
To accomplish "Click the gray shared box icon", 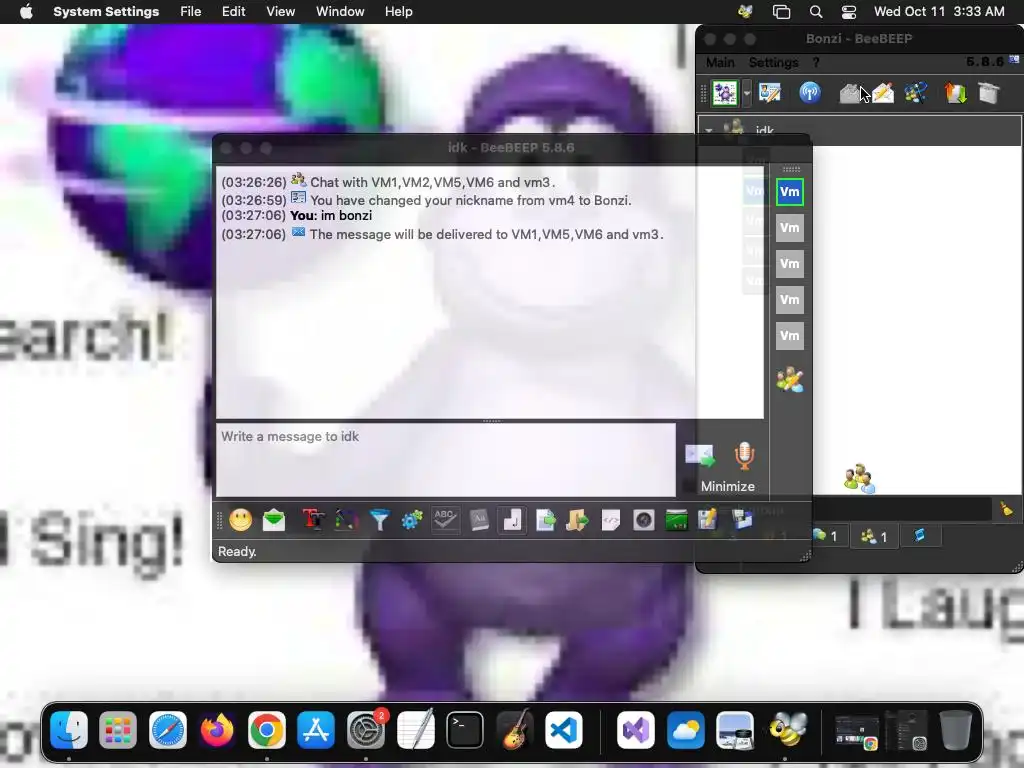I will pyautogui.click(x=989, y=93).
